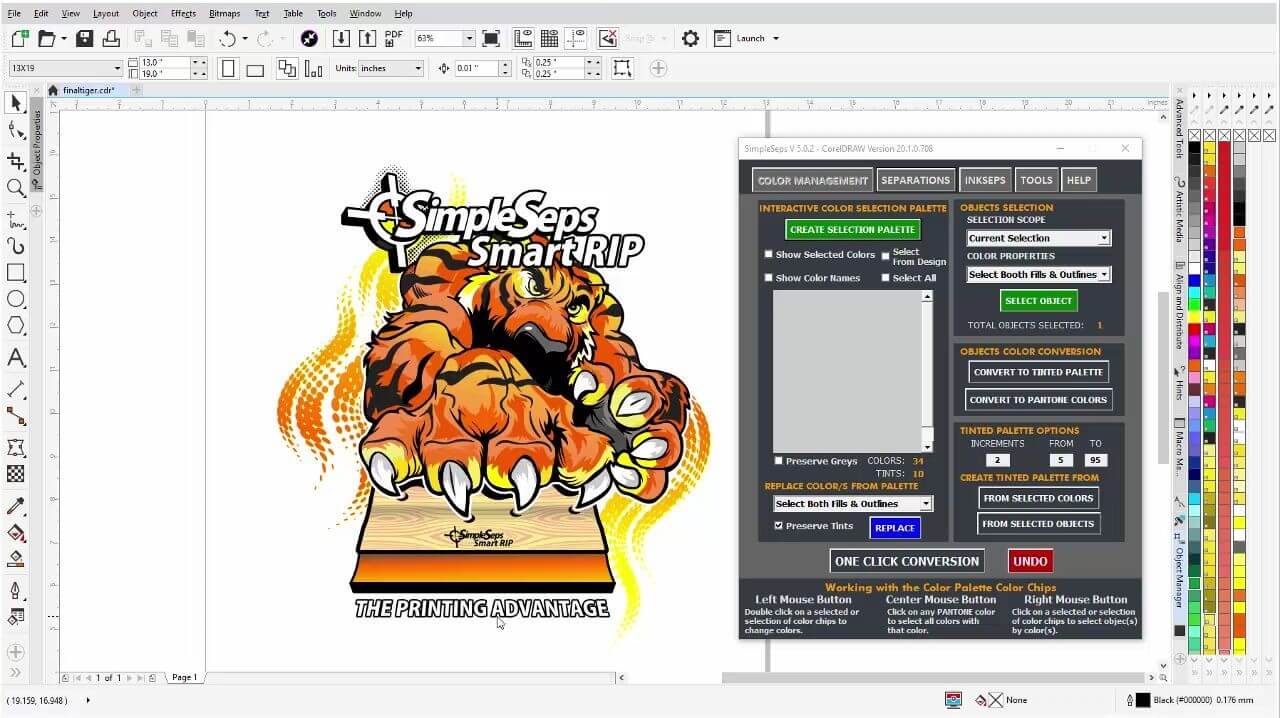
Task: Select the finaltiger.cdr document tab
Action: [88, 90]
